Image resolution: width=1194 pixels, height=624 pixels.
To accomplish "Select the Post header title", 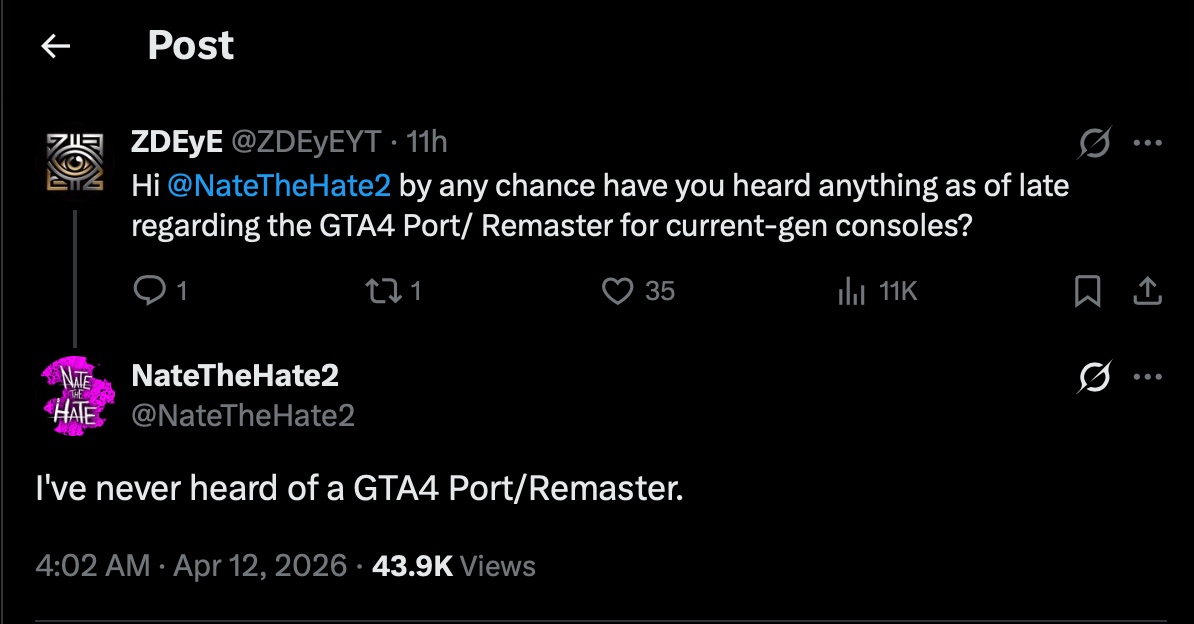I will click(190, 44).
